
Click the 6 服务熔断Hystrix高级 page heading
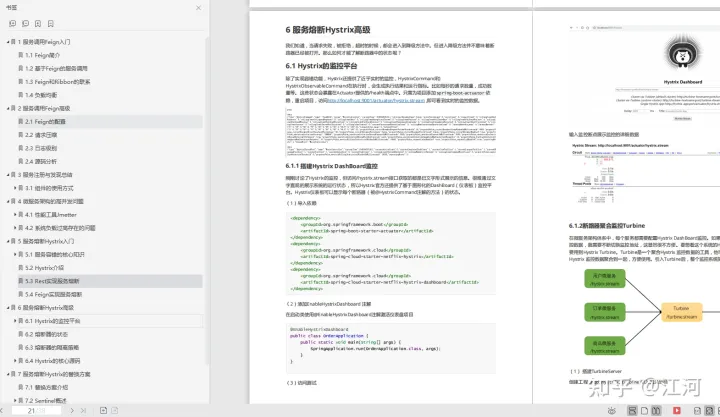pyautogui.click(x=328, y=30)
